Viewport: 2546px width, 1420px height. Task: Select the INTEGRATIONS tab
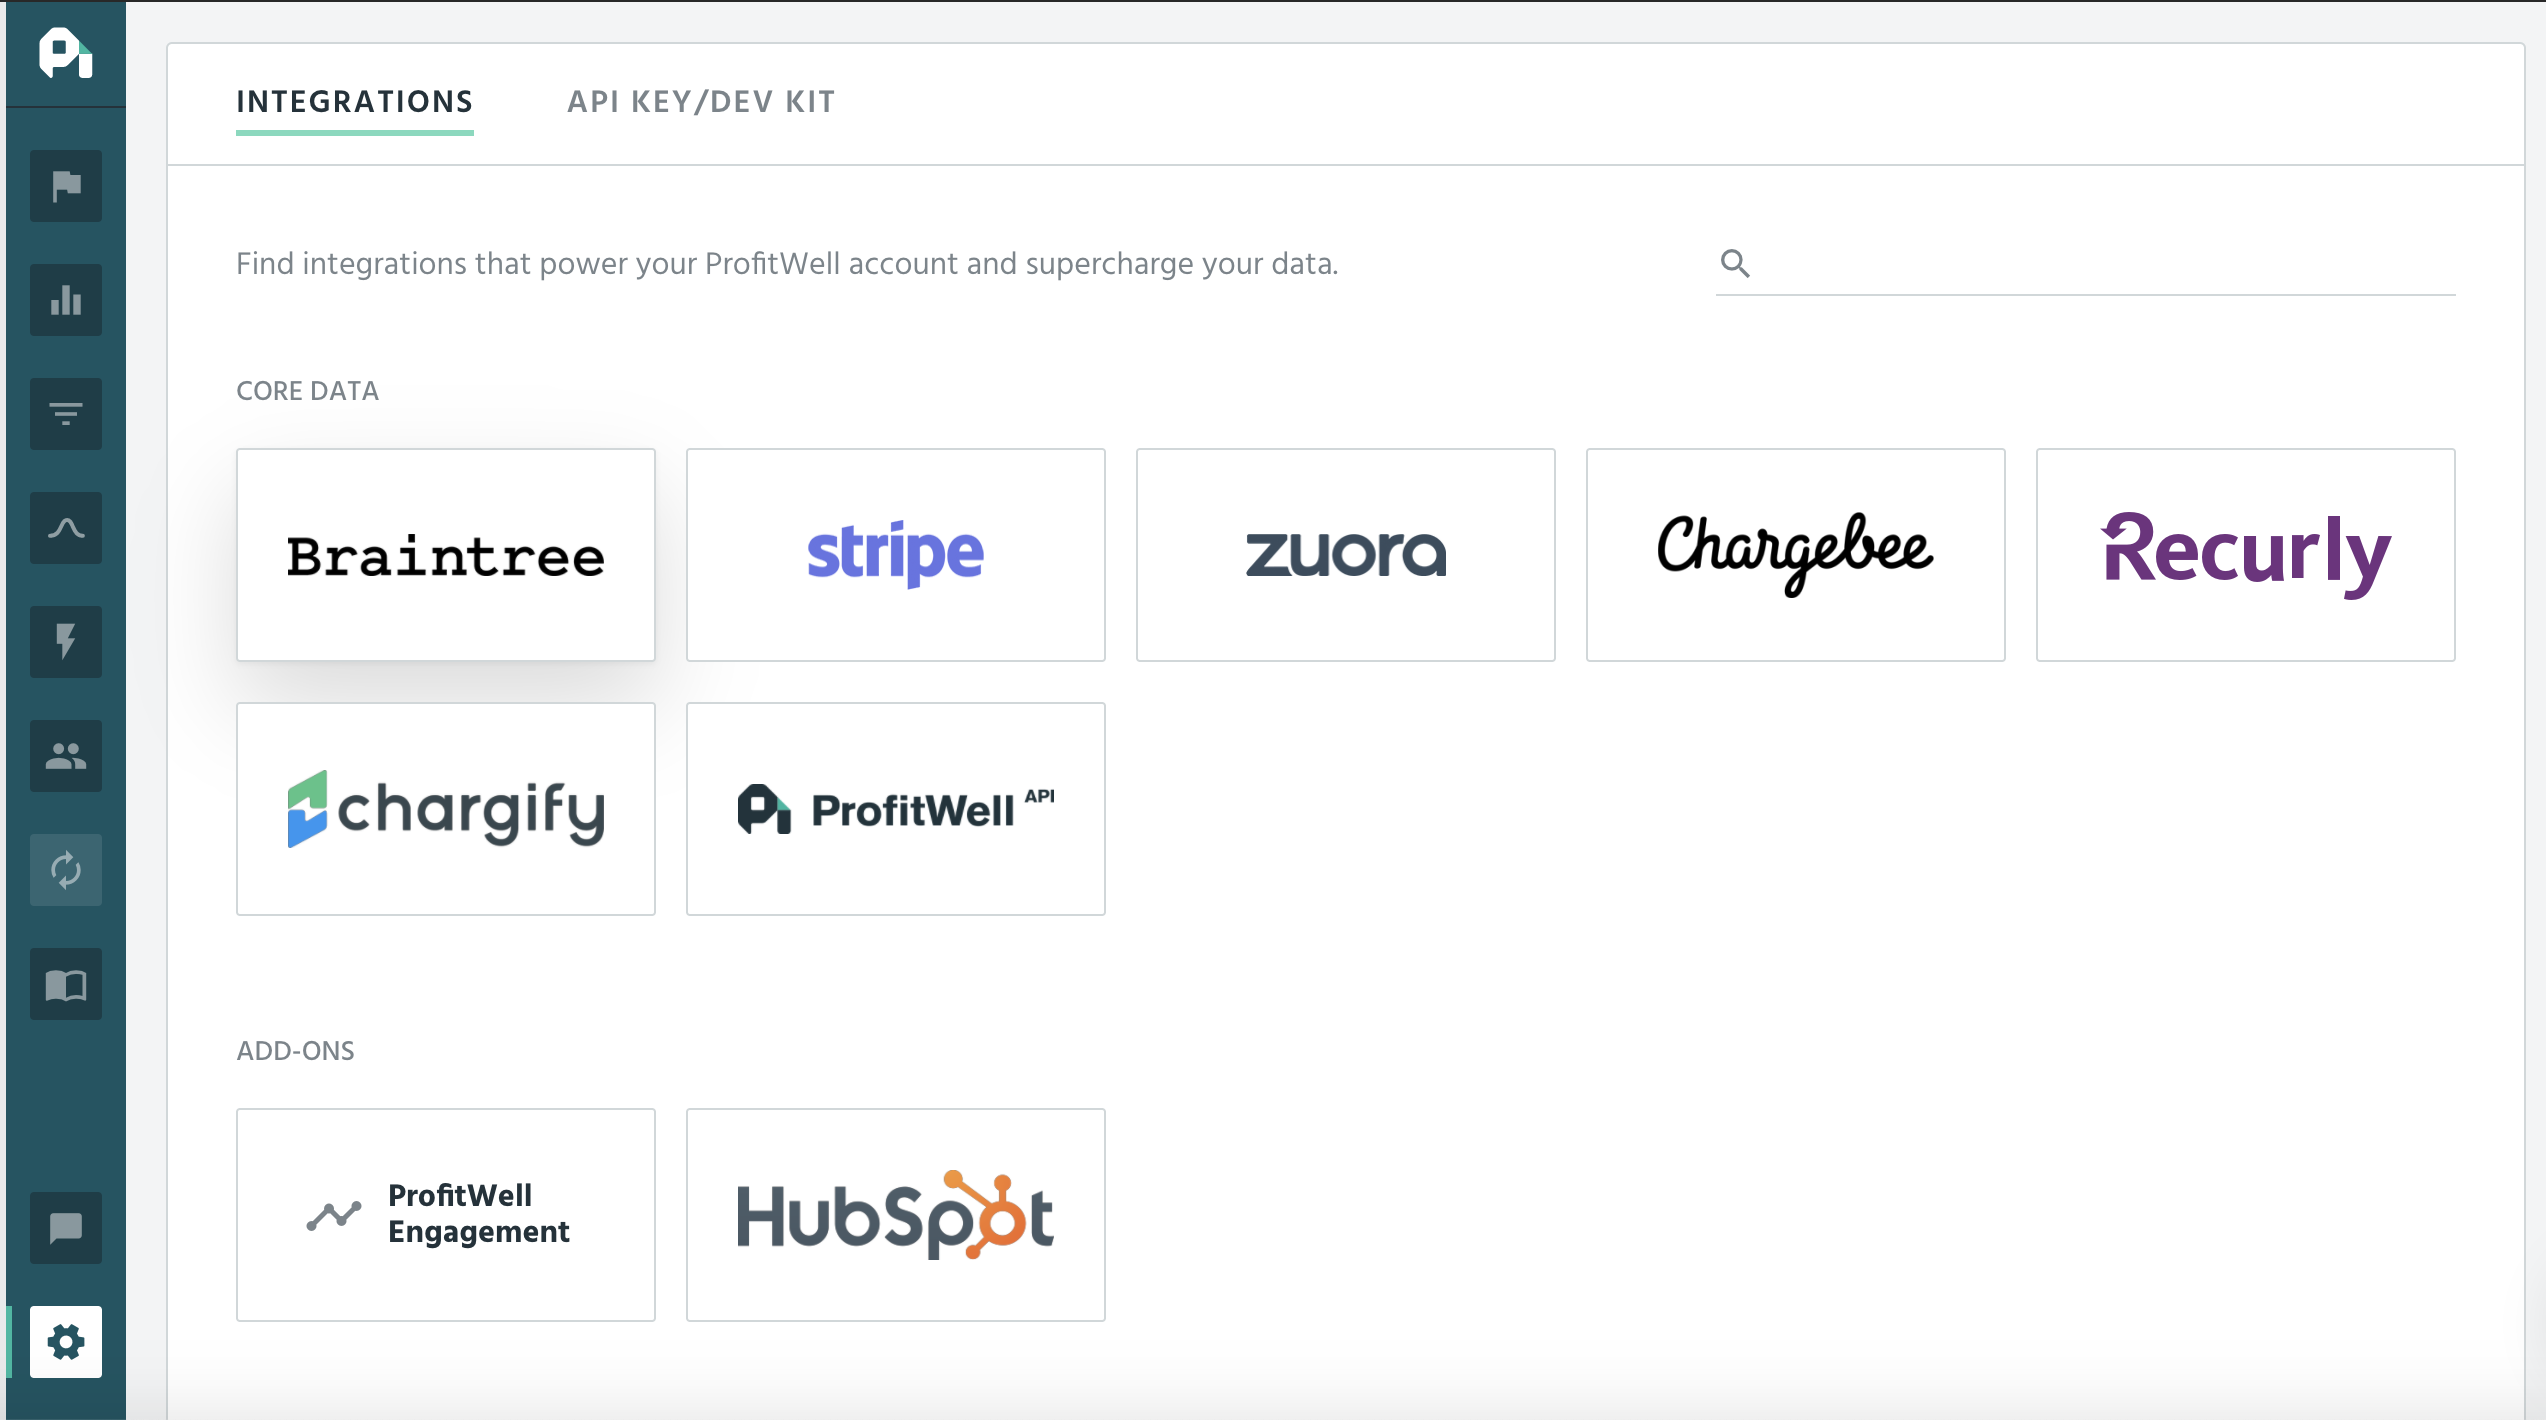355,102
